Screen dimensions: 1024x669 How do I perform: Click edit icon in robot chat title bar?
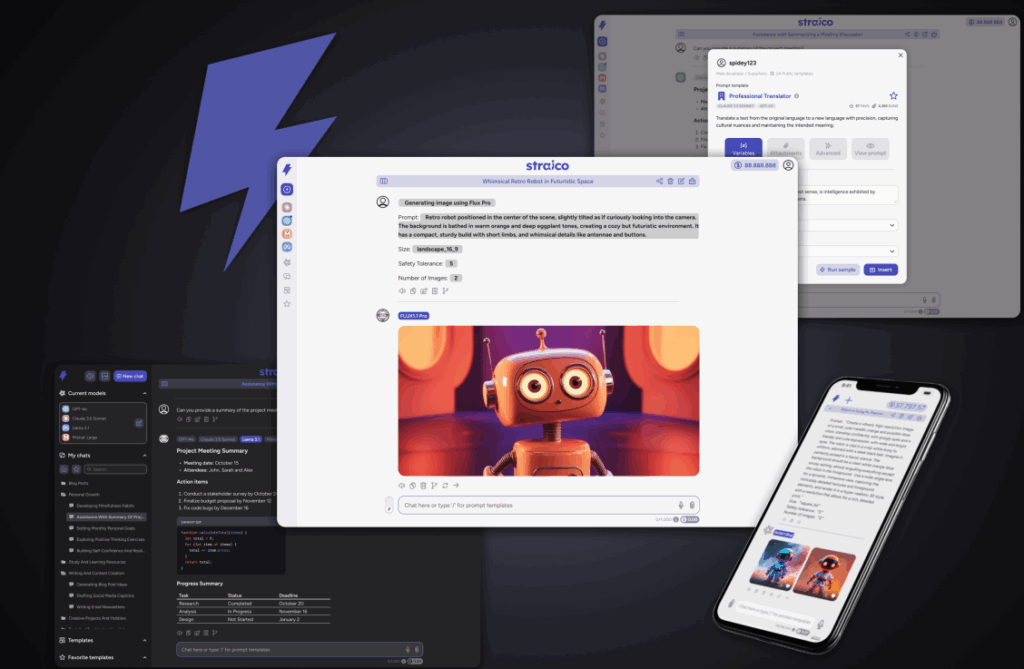681,182
